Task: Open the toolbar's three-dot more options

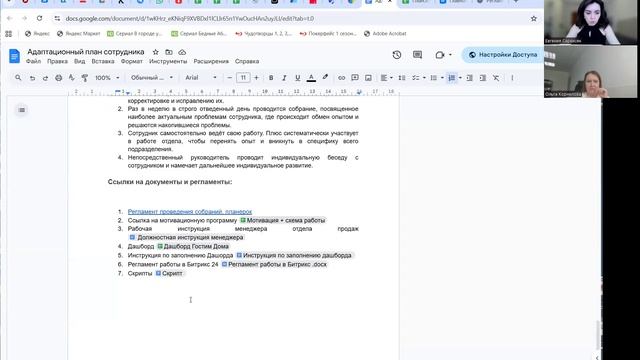Action: pos(512,78)
